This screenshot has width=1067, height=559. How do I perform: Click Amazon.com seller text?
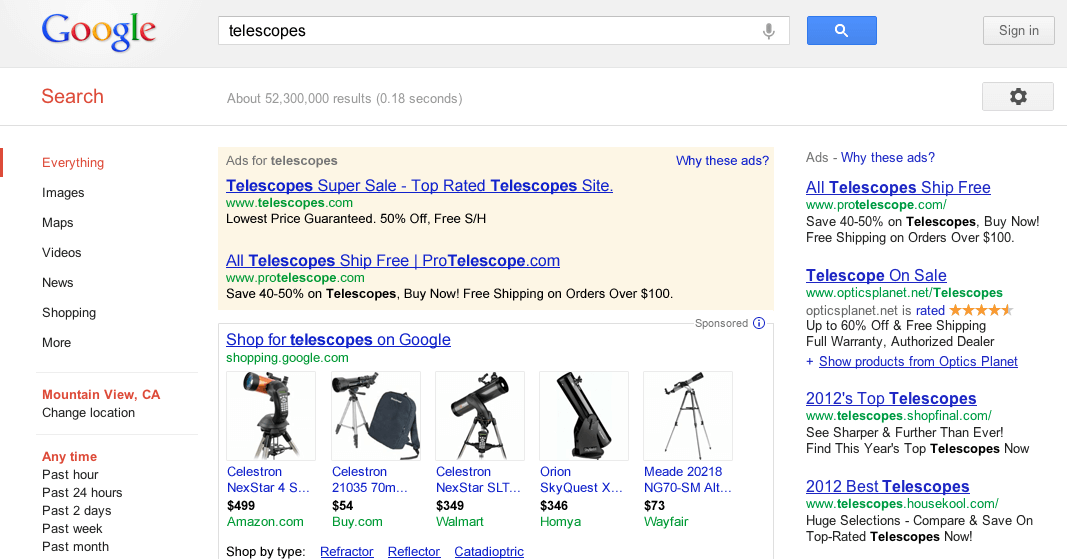click(265, 522)
